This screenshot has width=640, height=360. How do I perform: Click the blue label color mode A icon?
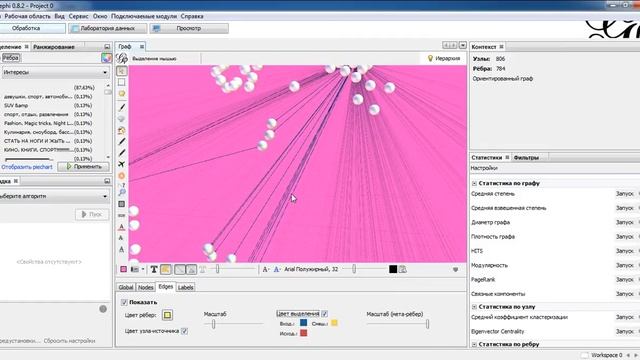[277, 269]
